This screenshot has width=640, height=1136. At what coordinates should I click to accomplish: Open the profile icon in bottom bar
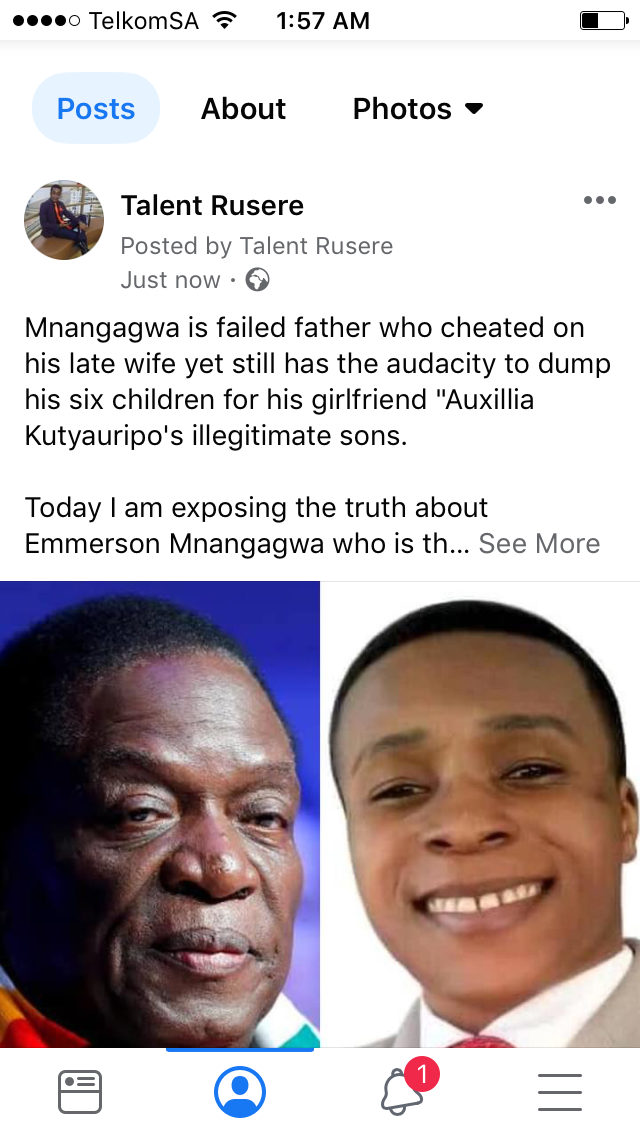(x=240, y=1092)
